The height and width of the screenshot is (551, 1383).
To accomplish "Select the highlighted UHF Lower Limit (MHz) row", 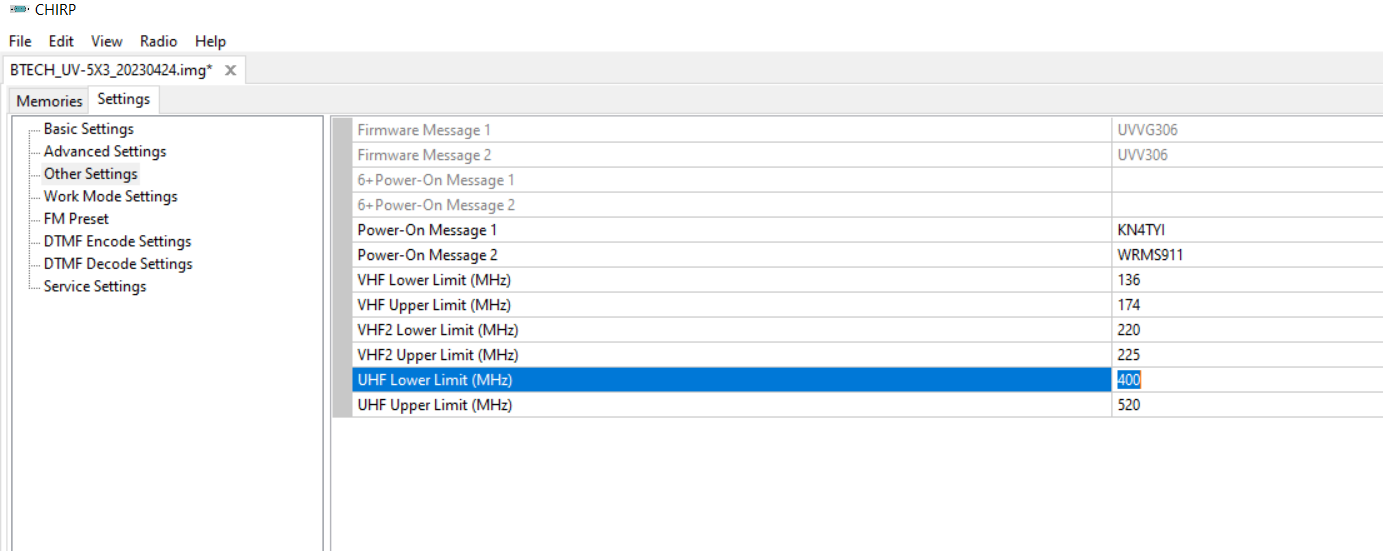I will (x=731, y=380).
